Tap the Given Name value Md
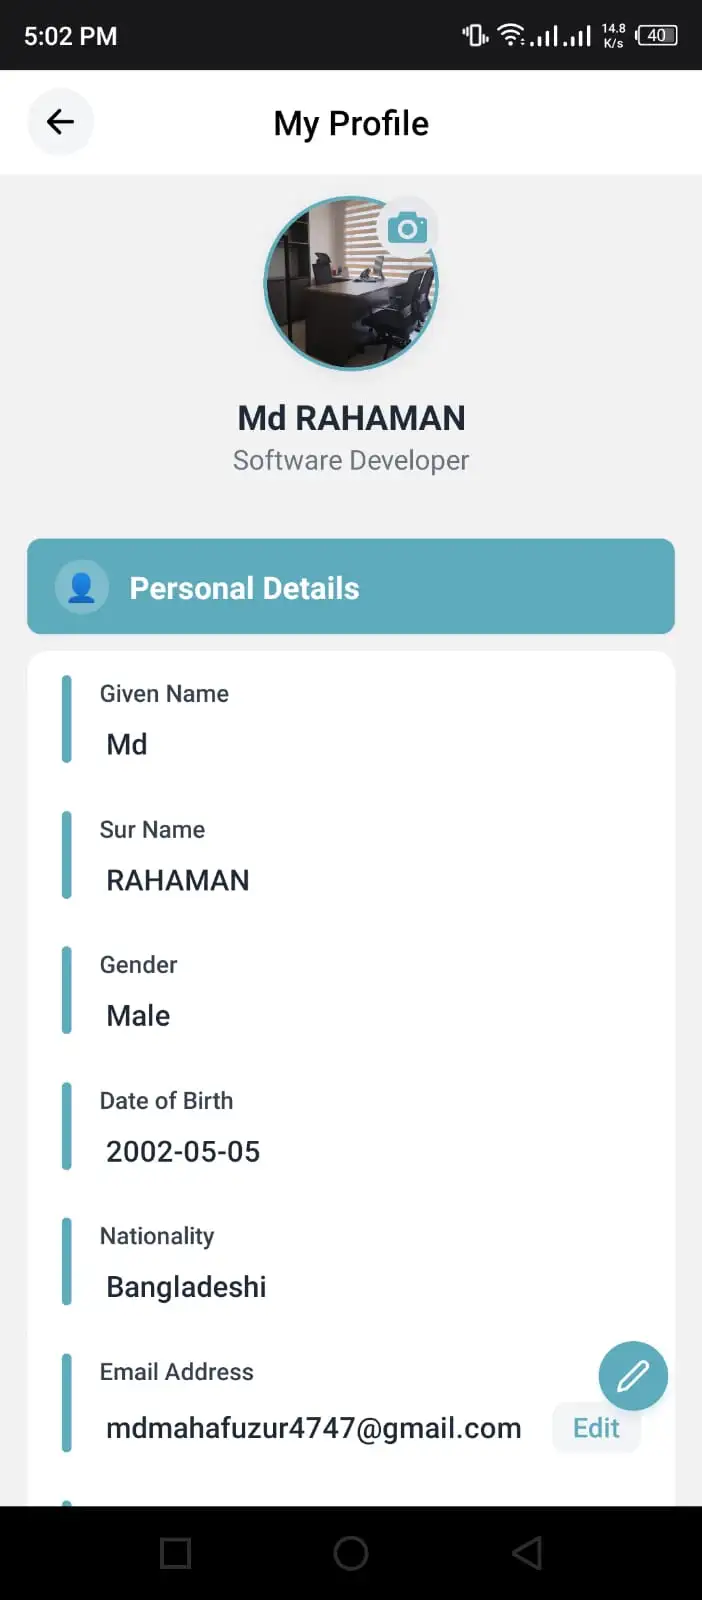This screenshot has height=1600, width=702. pos(127,744)
